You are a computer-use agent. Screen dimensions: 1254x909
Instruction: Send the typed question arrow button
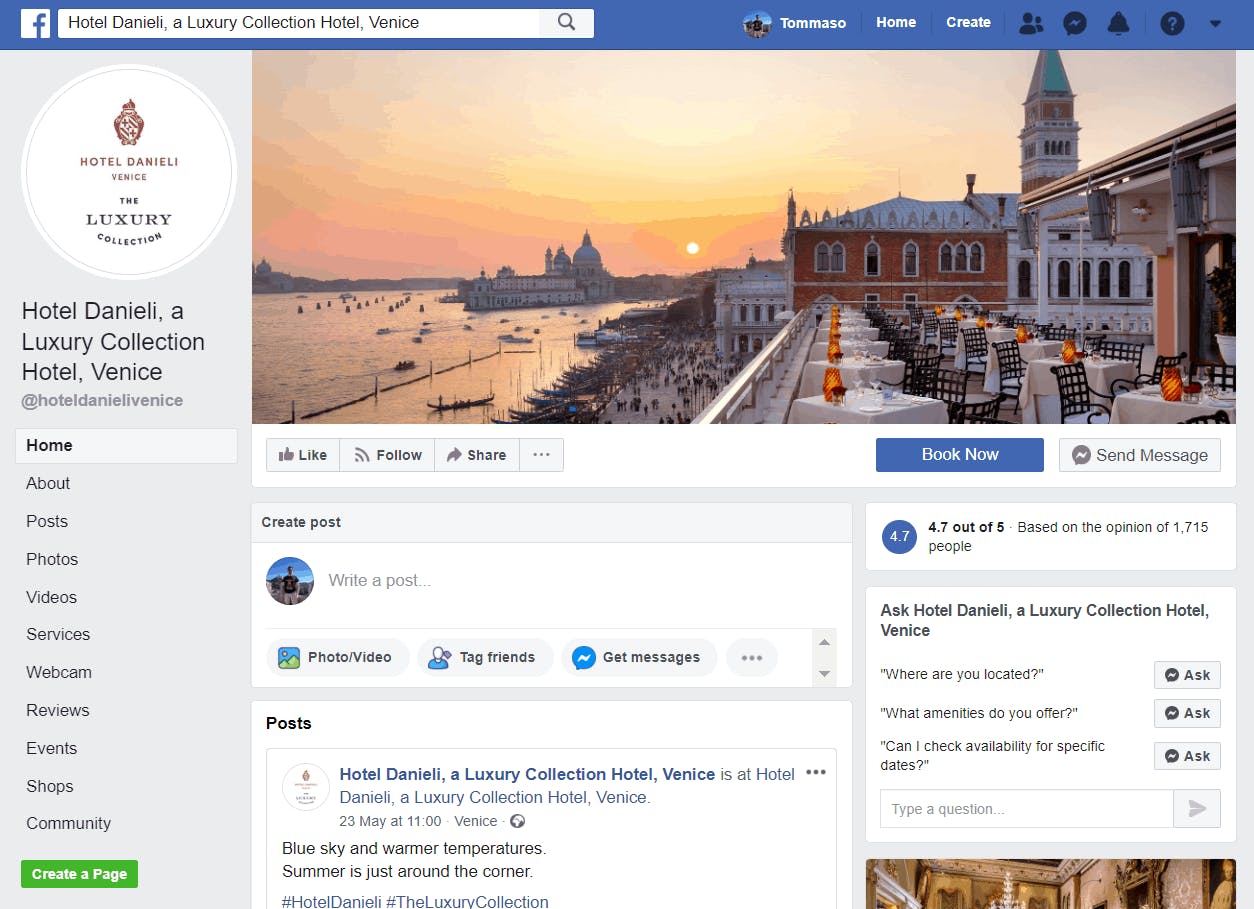[1197, 809]
